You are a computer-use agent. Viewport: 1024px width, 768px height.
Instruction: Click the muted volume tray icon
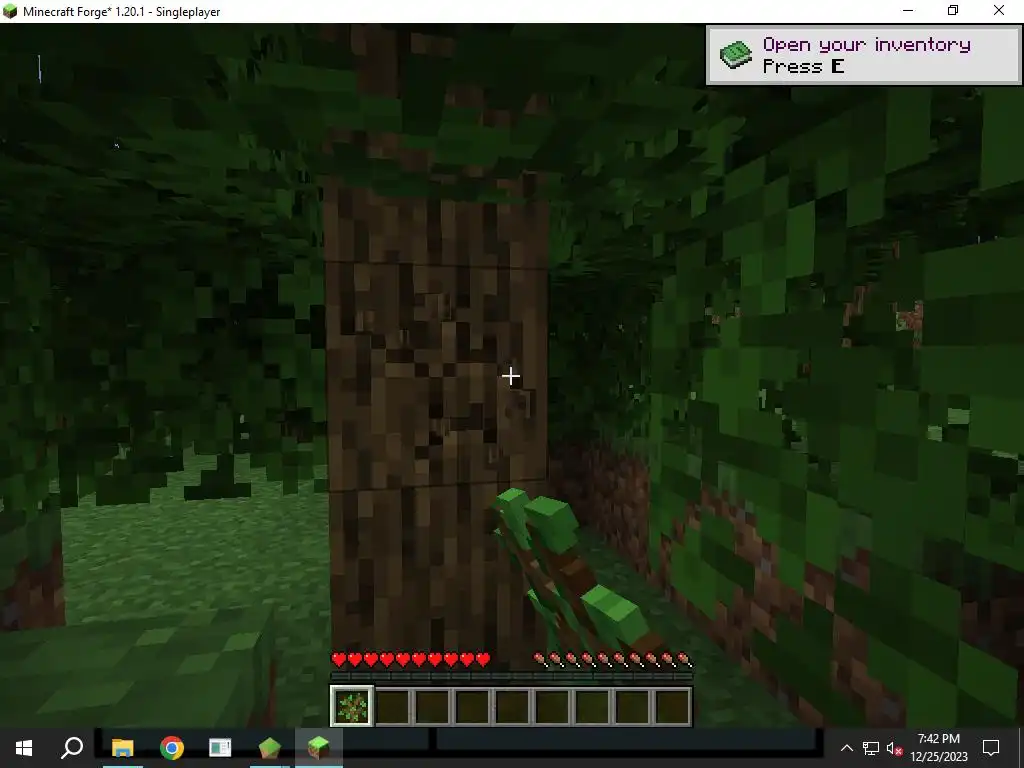tap(894, 748)
